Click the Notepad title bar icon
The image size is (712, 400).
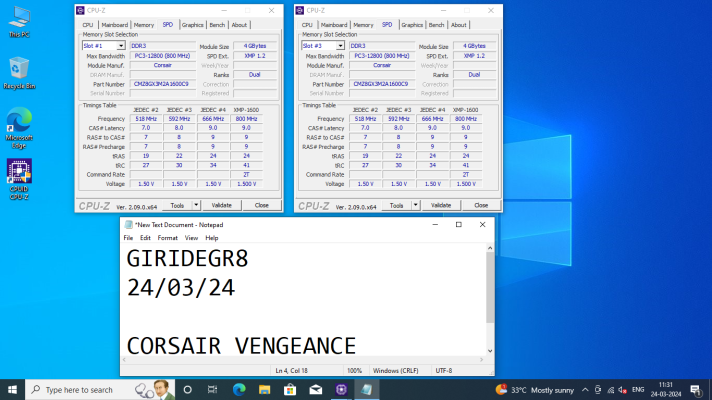point(129,225)
